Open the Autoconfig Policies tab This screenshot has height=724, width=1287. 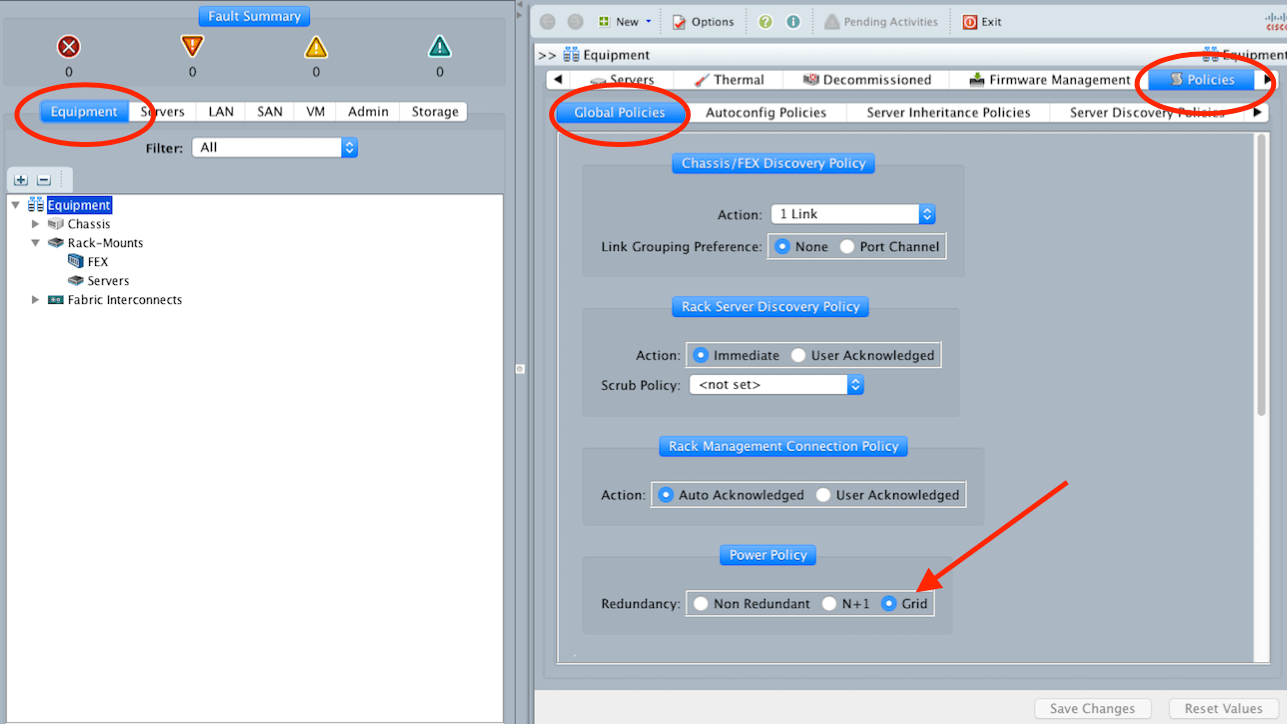point(766,113)
